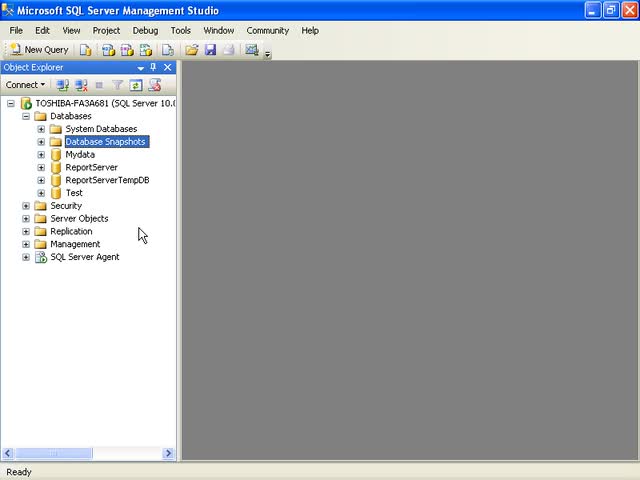Click the Replication folder icon

coord(40,231)
